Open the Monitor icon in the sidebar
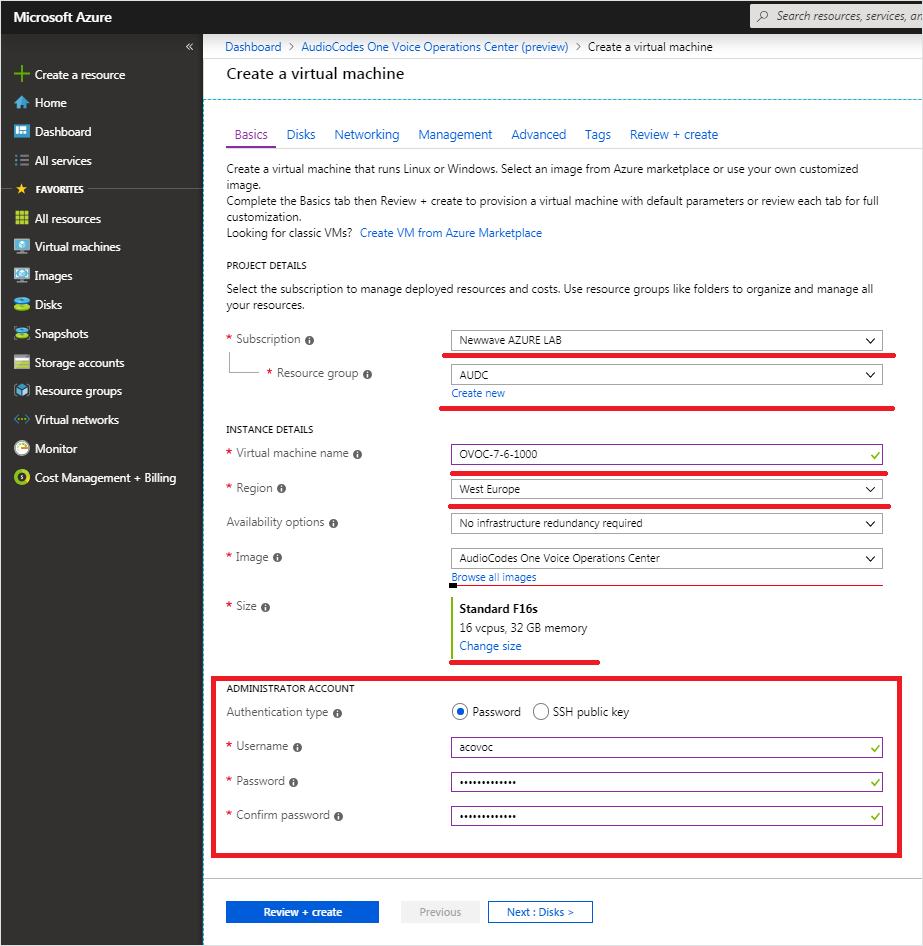Screen dimensions: 923x946 click(x=21, y=449)
